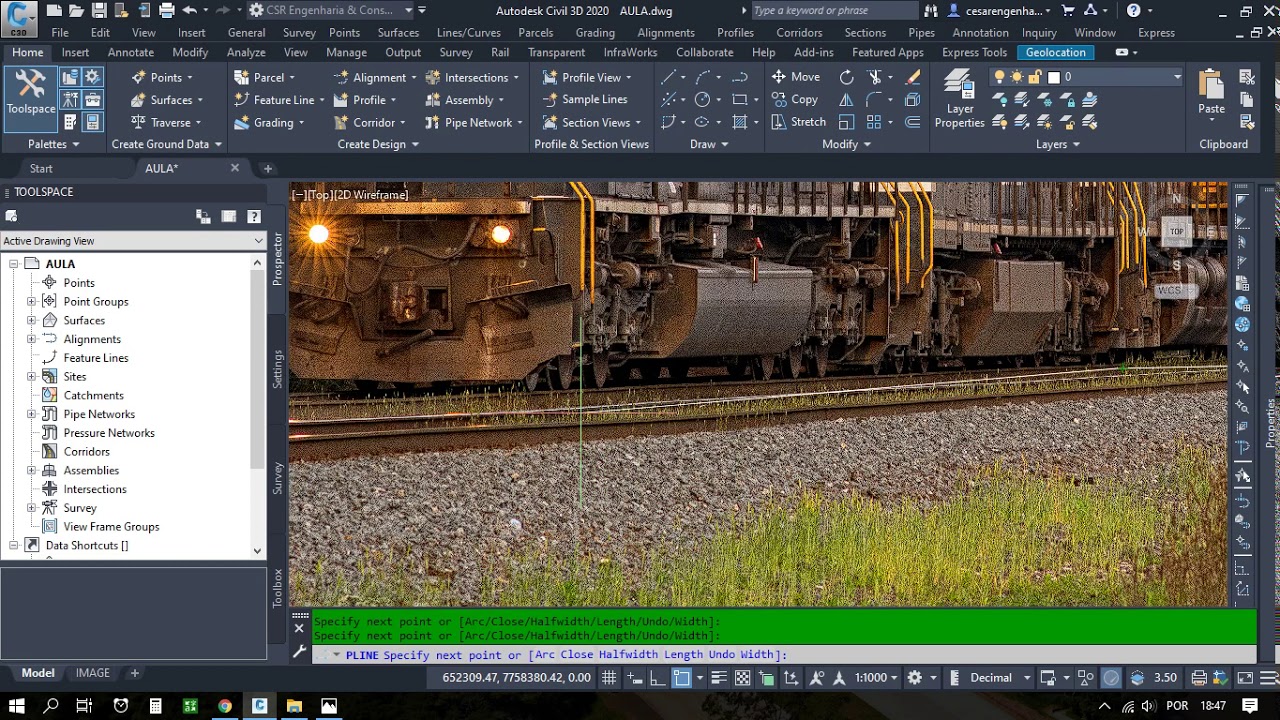Image resolution: width=1280 pixels, height=720 pixels.
Task: Open the Active Drawing View dropdown
Action: (x=133, y=241)
